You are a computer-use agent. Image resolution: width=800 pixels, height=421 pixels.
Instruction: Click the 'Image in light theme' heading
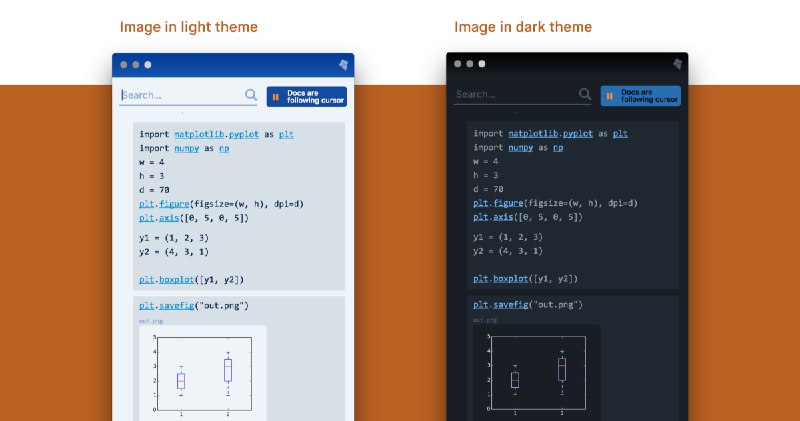pos(189,27)
